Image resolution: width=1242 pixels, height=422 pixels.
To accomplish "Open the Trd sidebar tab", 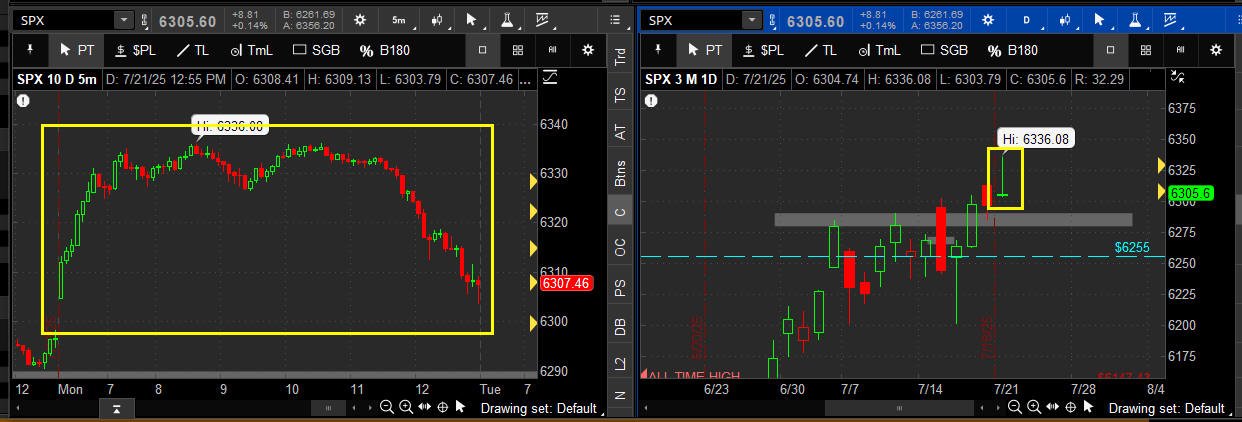I will pos(620,58).
